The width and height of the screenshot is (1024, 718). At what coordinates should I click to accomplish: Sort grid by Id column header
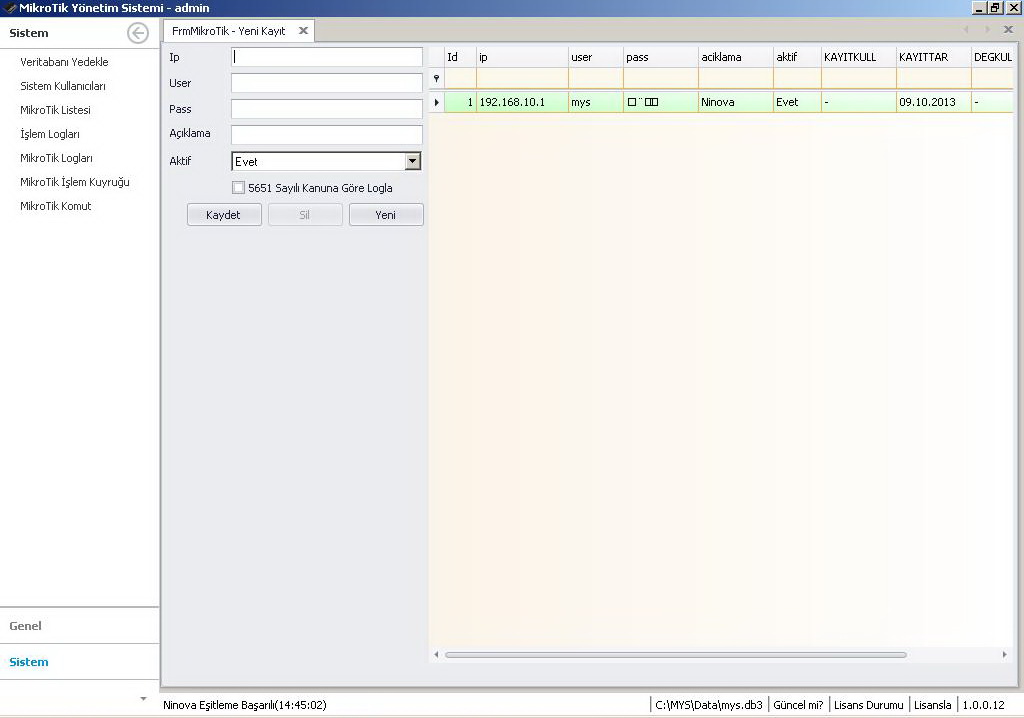point(460,57)
